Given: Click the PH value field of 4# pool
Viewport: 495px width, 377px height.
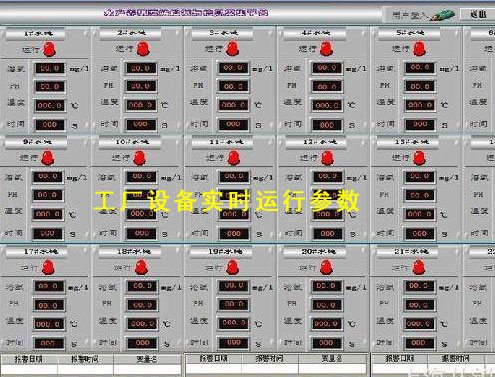Looking at the screenshot, I should pos(326,87).
